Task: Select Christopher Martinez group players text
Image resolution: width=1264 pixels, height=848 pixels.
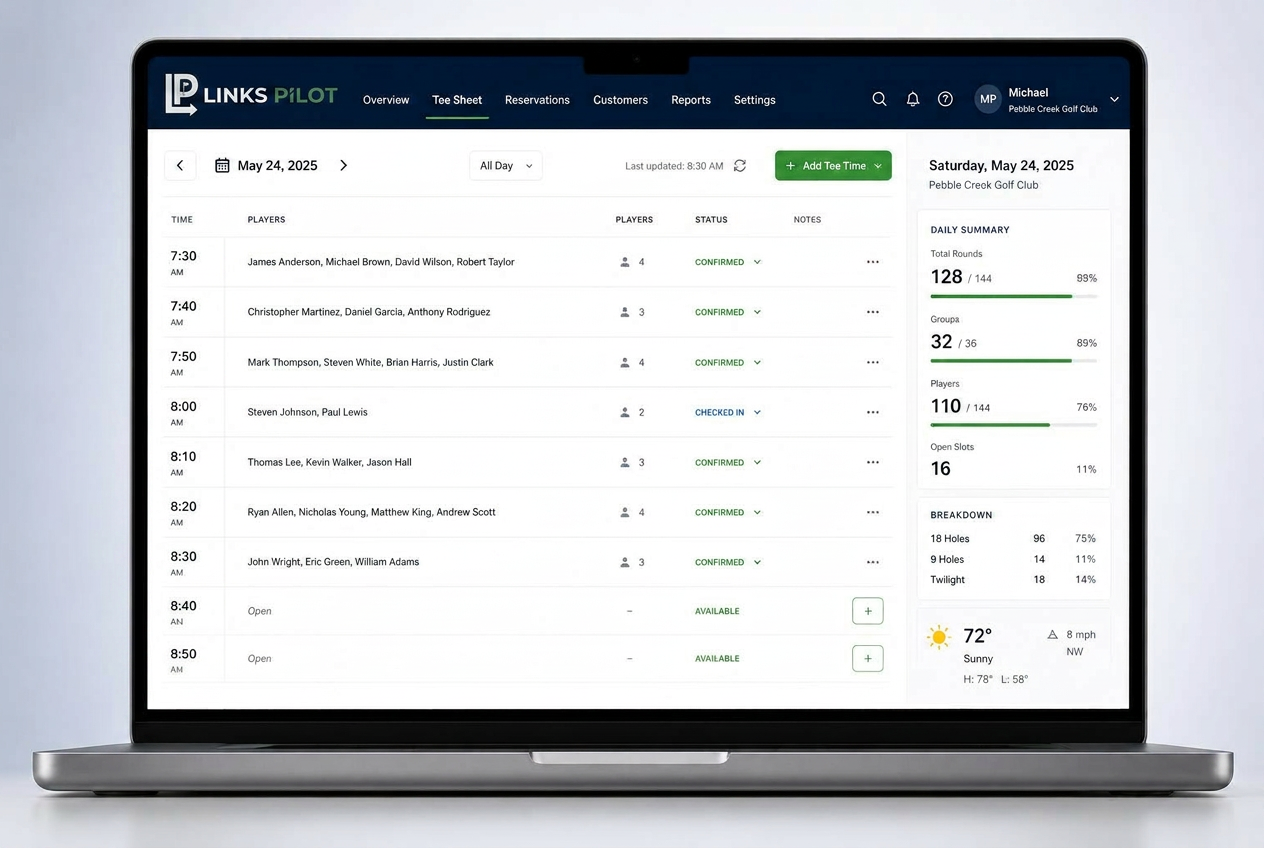Action: coord(369,312)
